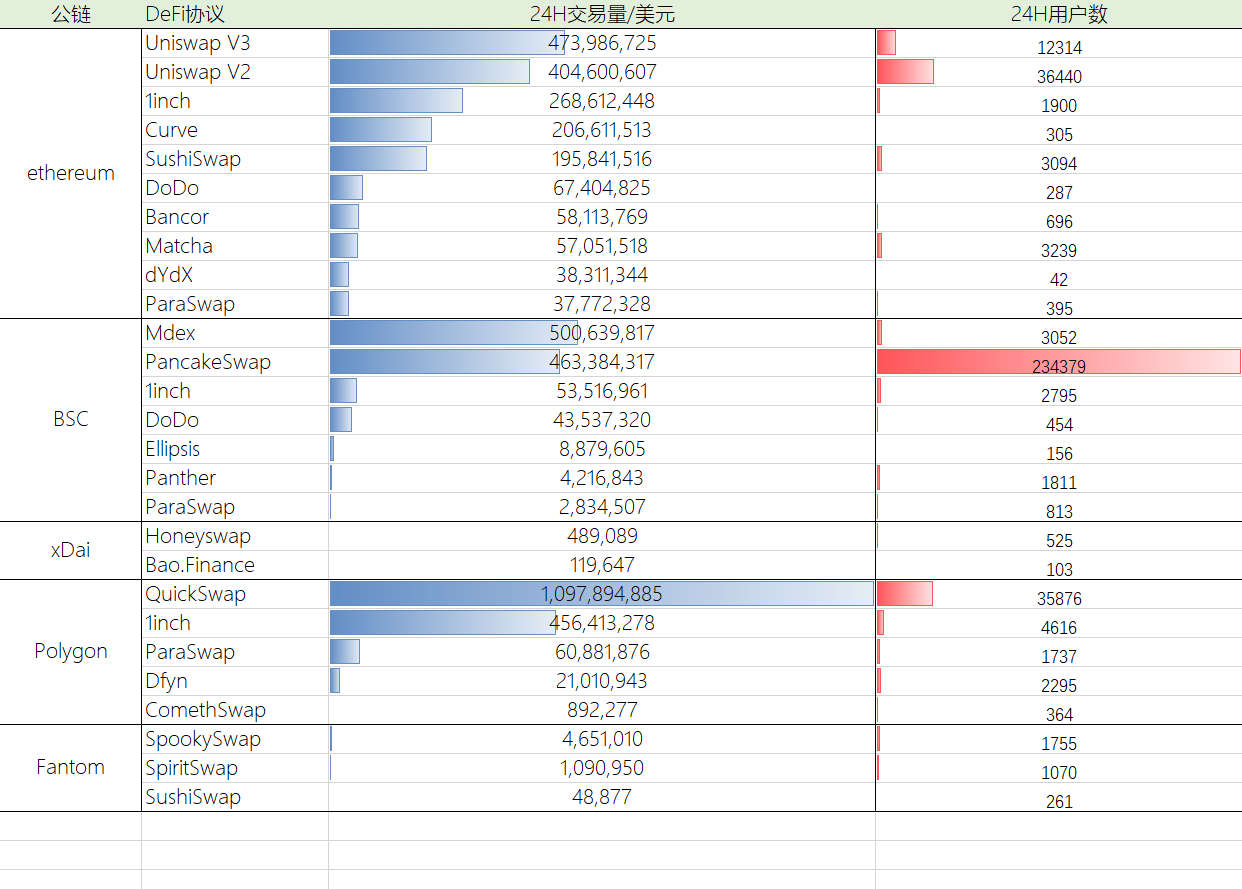Click the volume value 38,311,344
This screenshot has height=889, width=1242.
(x=602, y=275)
